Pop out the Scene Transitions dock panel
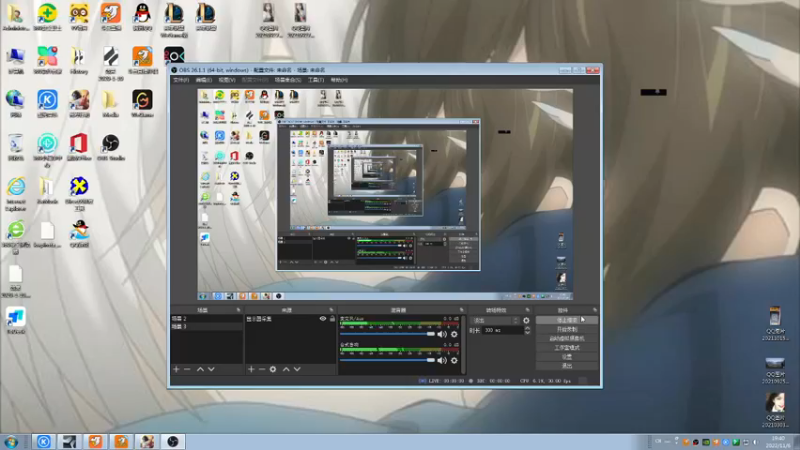The width and height of the screenshot is (800, 450). pyautogui.click(x=528, y=310)
